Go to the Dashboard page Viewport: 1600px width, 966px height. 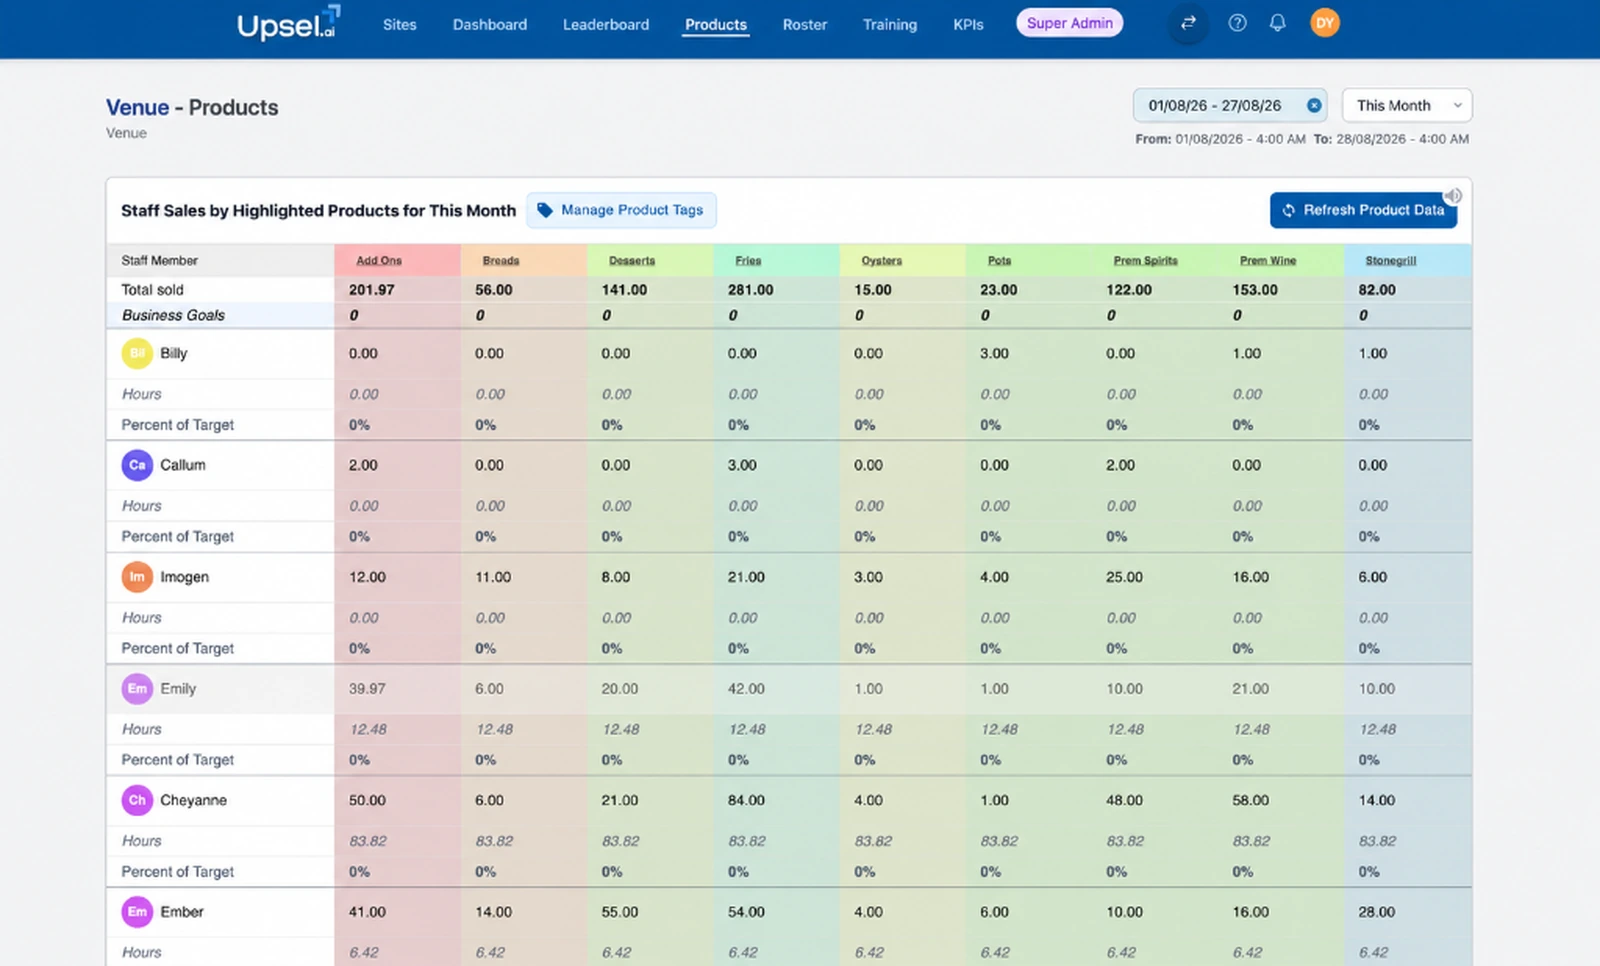[490, 24]
